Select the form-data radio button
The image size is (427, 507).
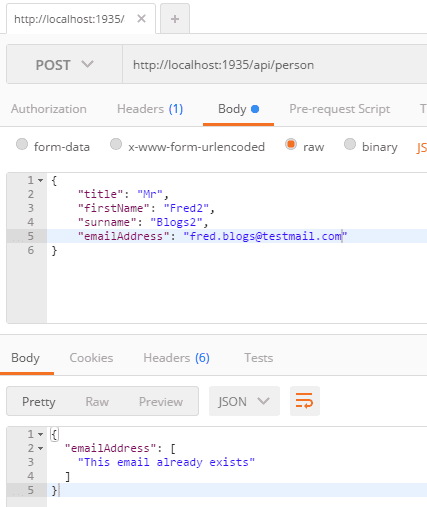point(22,144)
